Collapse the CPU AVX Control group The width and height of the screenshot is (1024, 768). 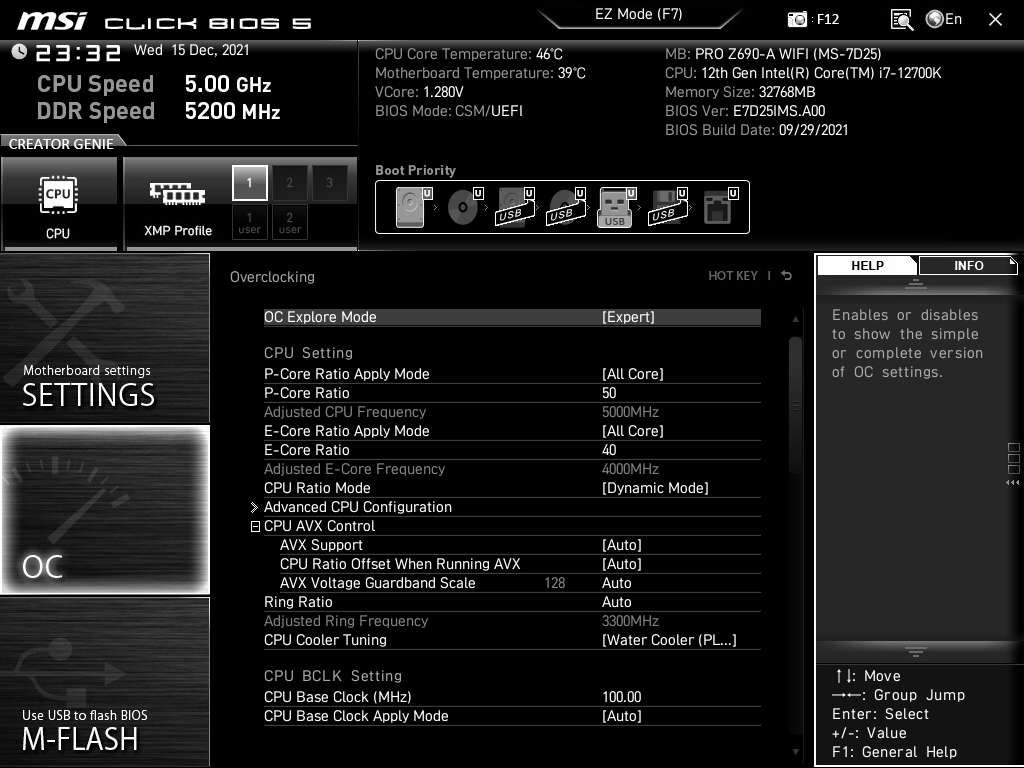[x=255, y=526]
